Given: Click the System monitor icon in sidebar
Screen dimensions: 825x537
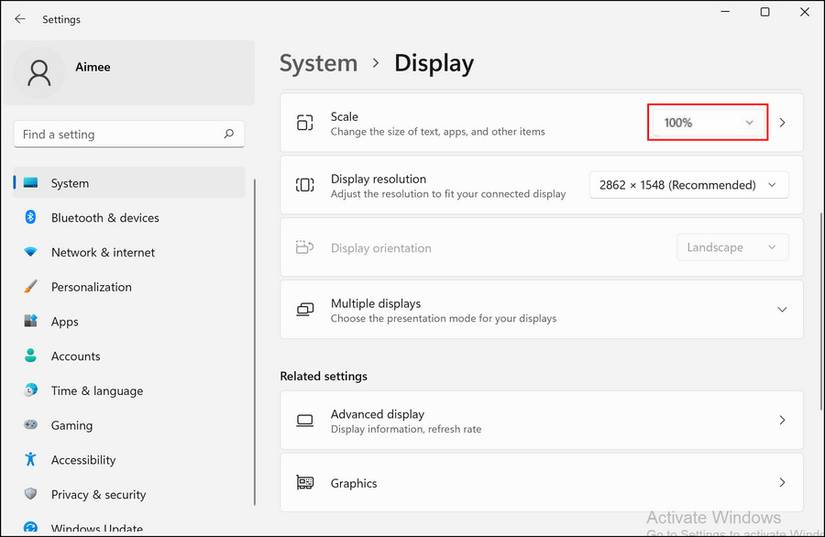Looking at the screenshot, I should [31, 183].
